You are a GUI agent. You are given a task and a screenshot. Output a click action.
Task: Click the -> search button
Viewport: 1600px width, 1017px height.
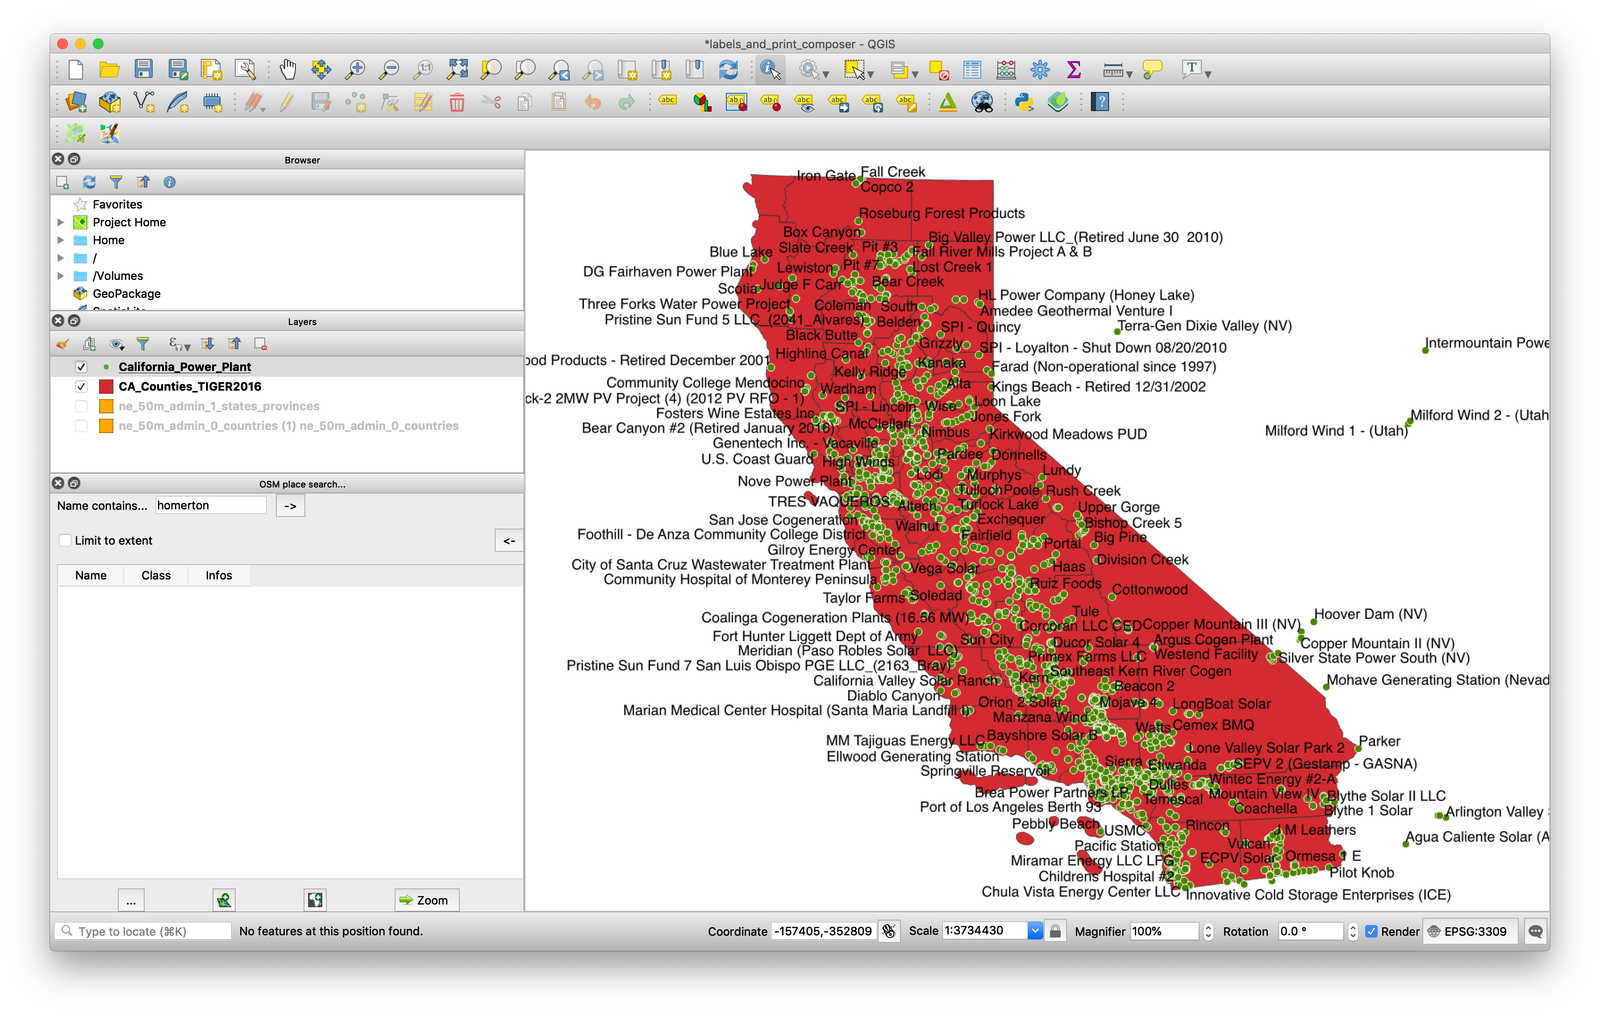click(x=290, y=506)
